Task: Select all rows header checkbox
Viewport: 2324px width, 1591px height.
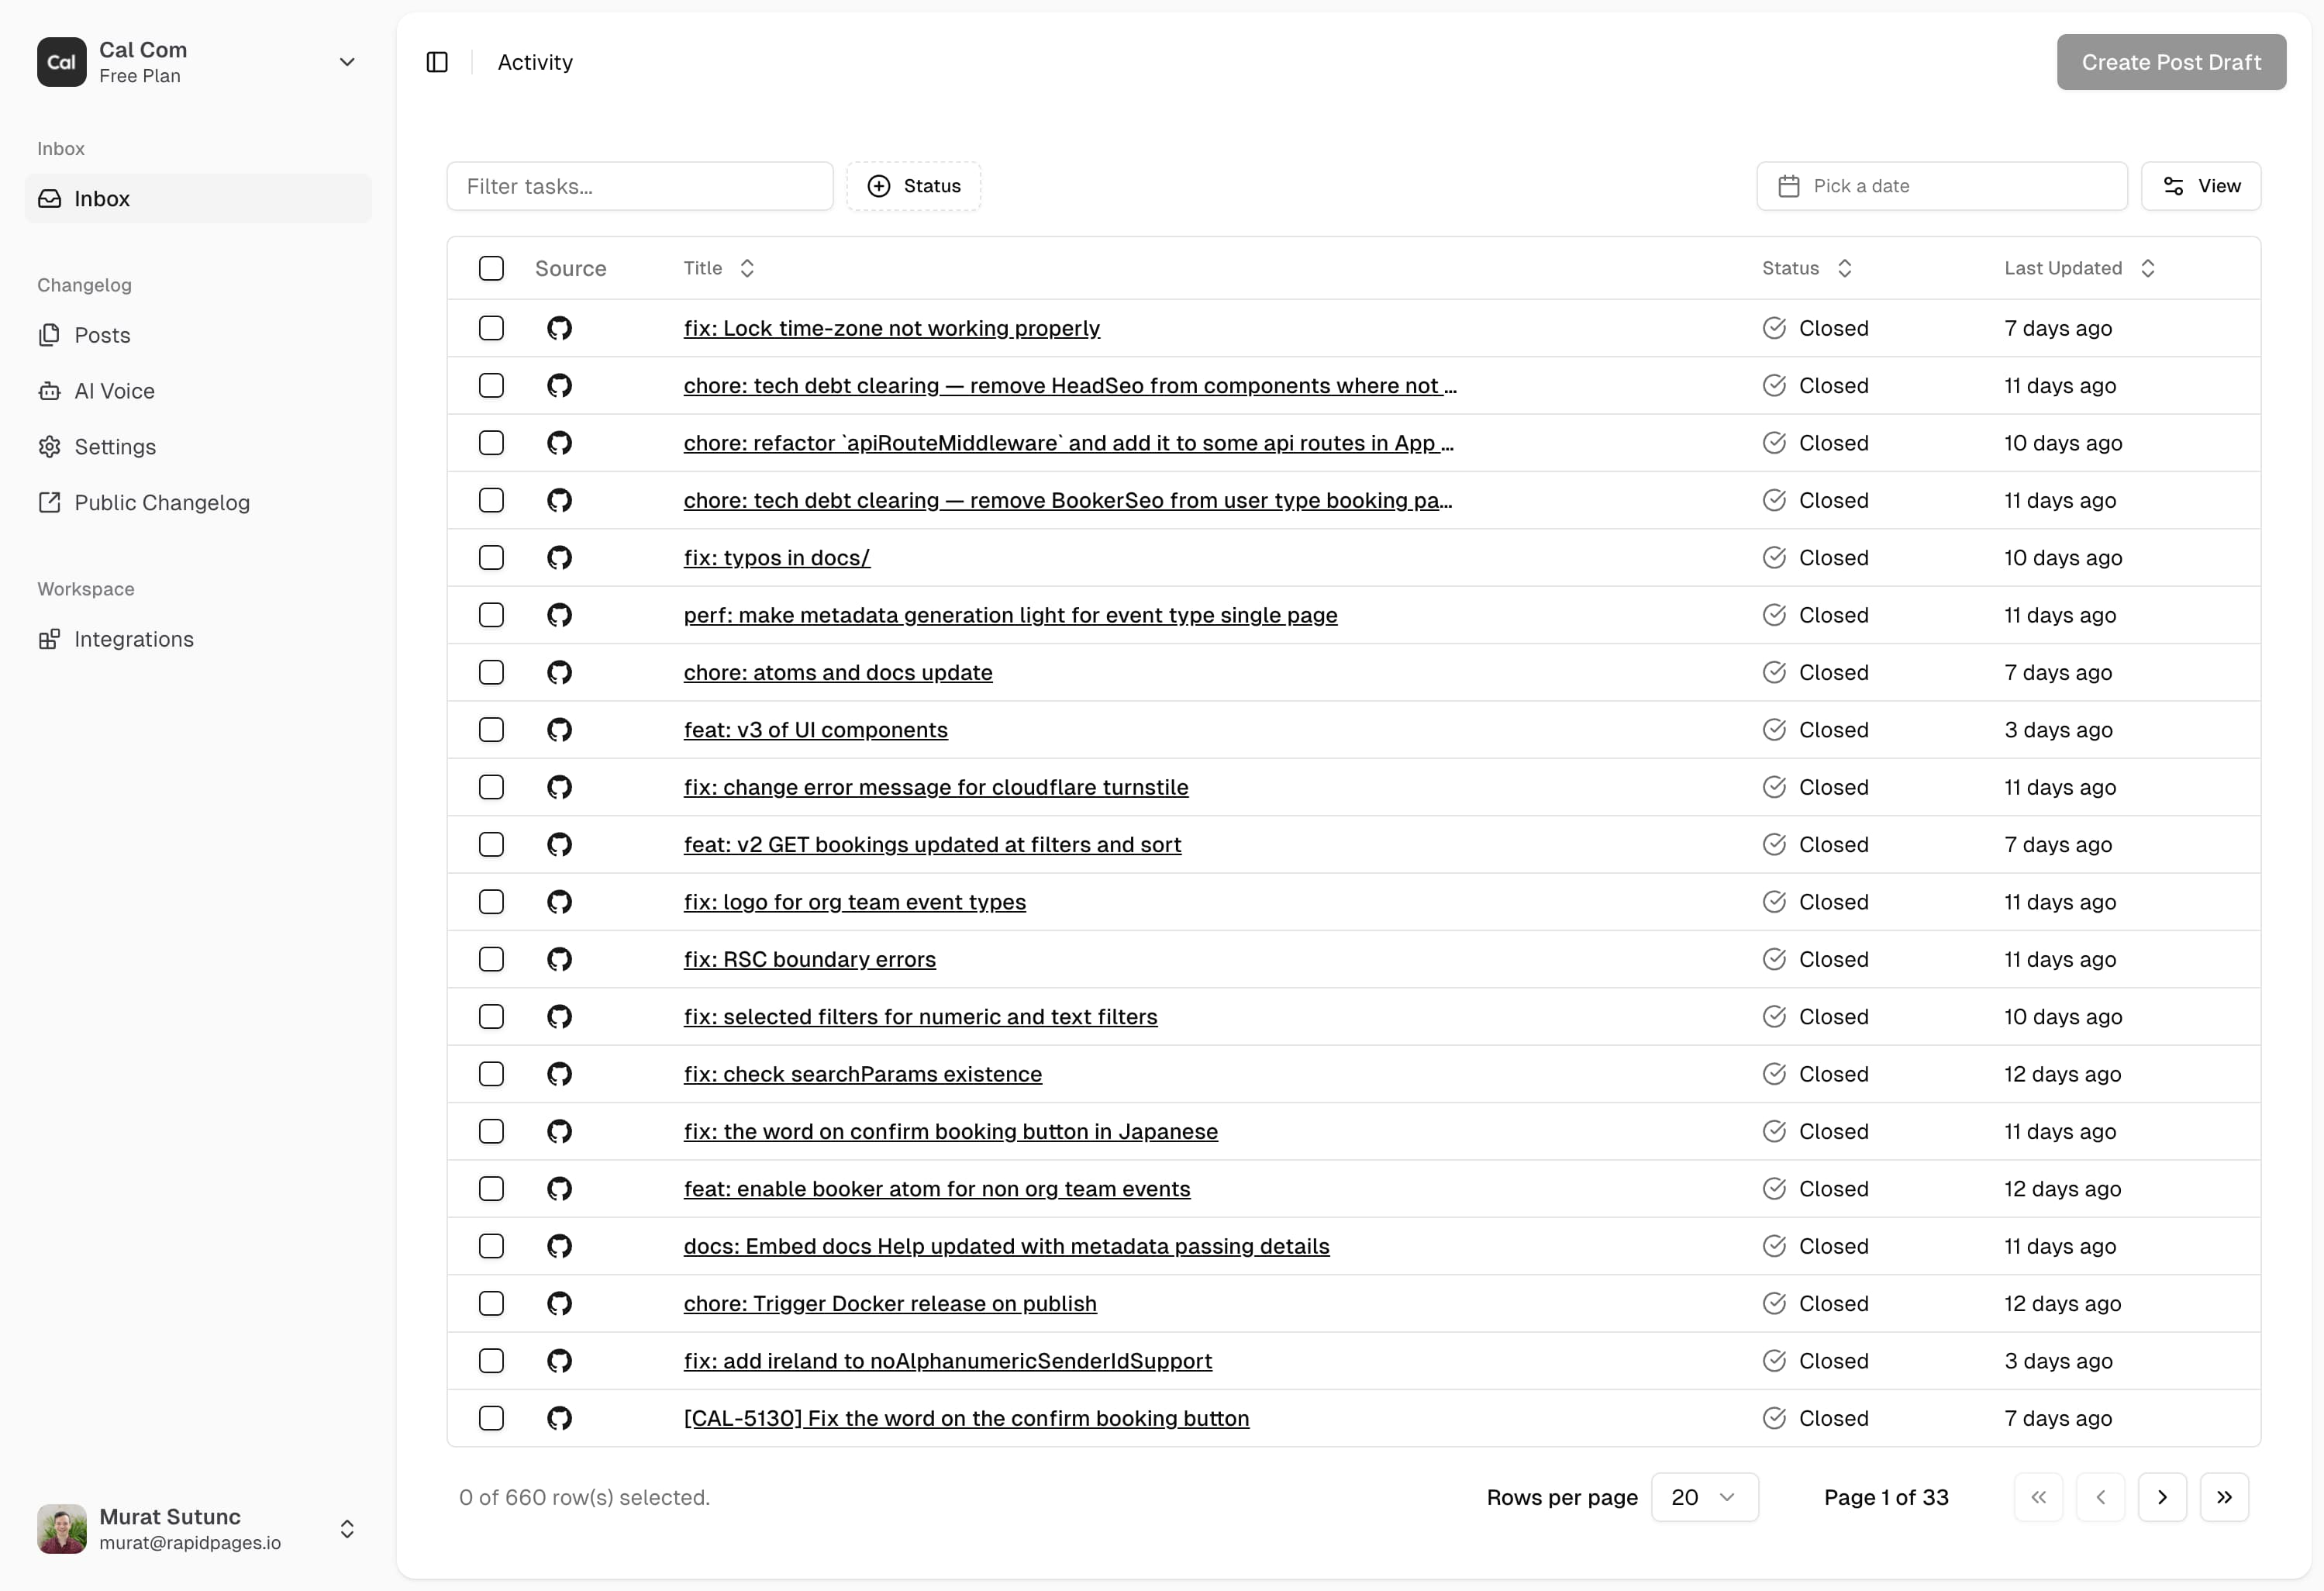Action: tap(491, 268)
